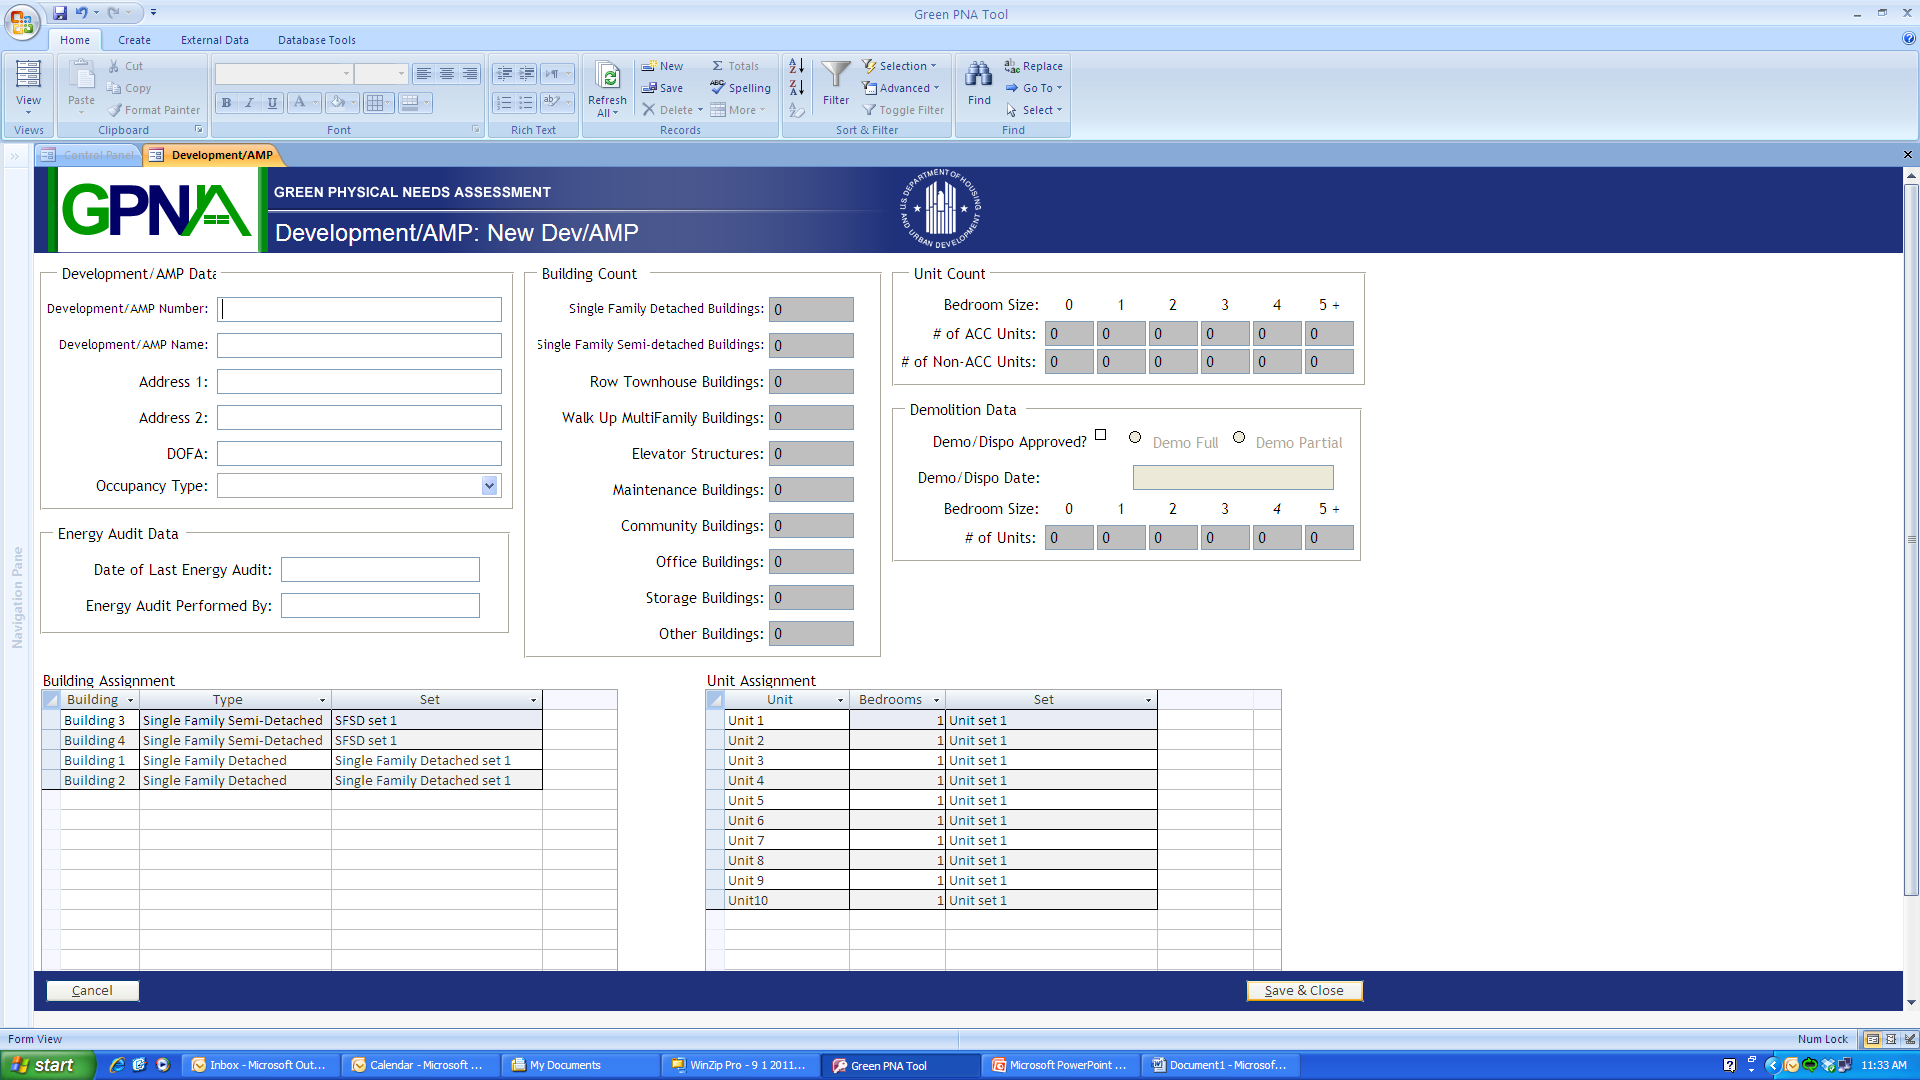Click the form's vertical scrollbar
The width and height of the screenshot is (1920, 1080).
tap(1911, 540)
